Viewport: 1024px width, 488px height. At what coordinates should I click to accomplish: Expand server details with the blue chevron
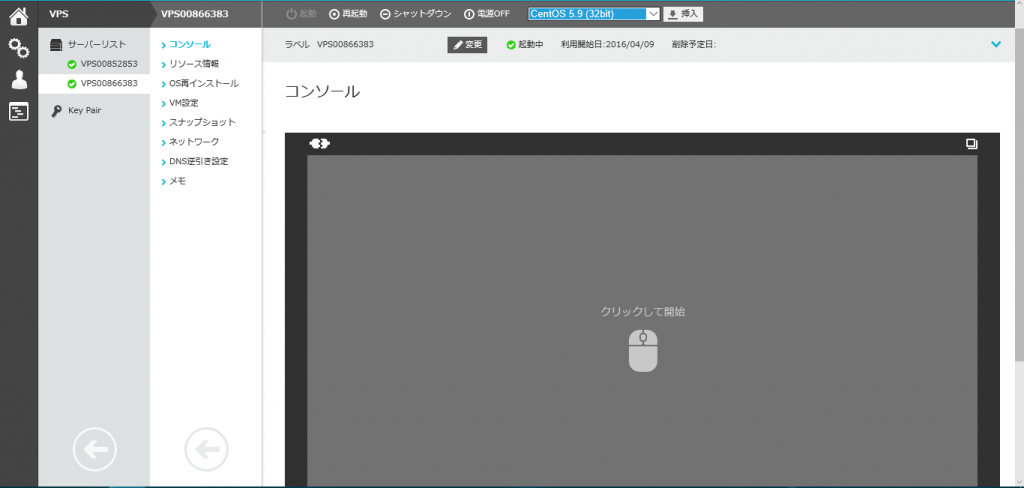[x=996, y=44]
